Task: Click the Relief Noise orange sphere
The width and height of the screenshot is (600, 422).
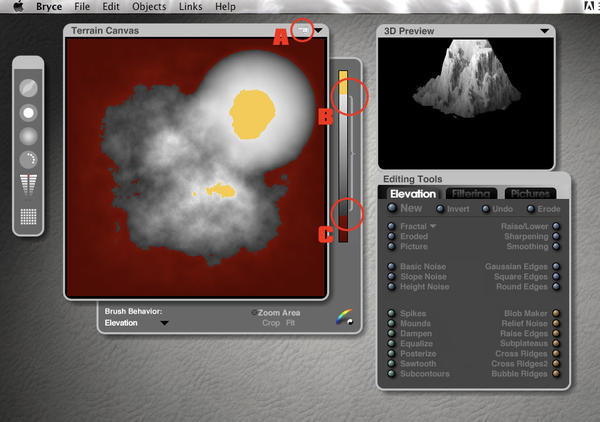Action: click(x=556, y=323)
